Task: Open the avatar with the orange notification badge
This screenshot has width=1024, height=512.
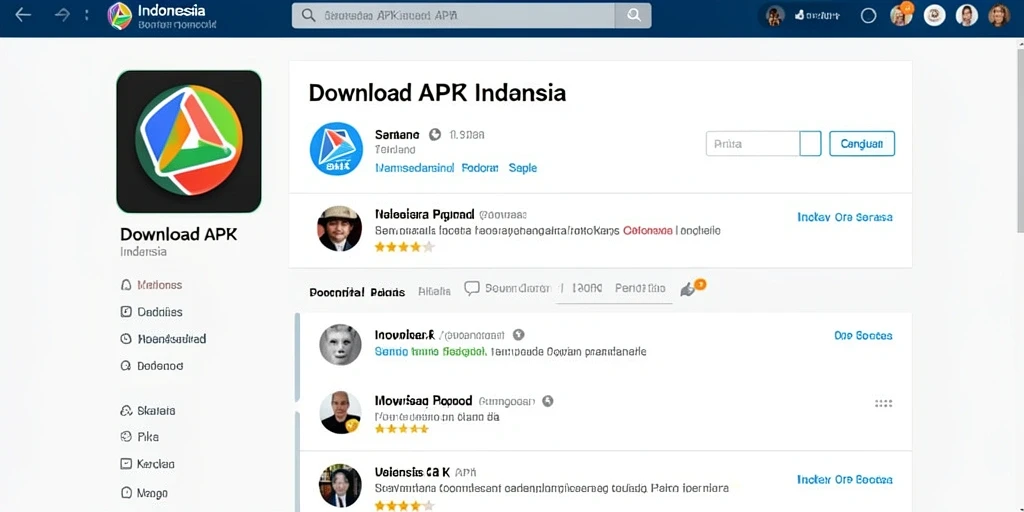Action: pos(901,15)
